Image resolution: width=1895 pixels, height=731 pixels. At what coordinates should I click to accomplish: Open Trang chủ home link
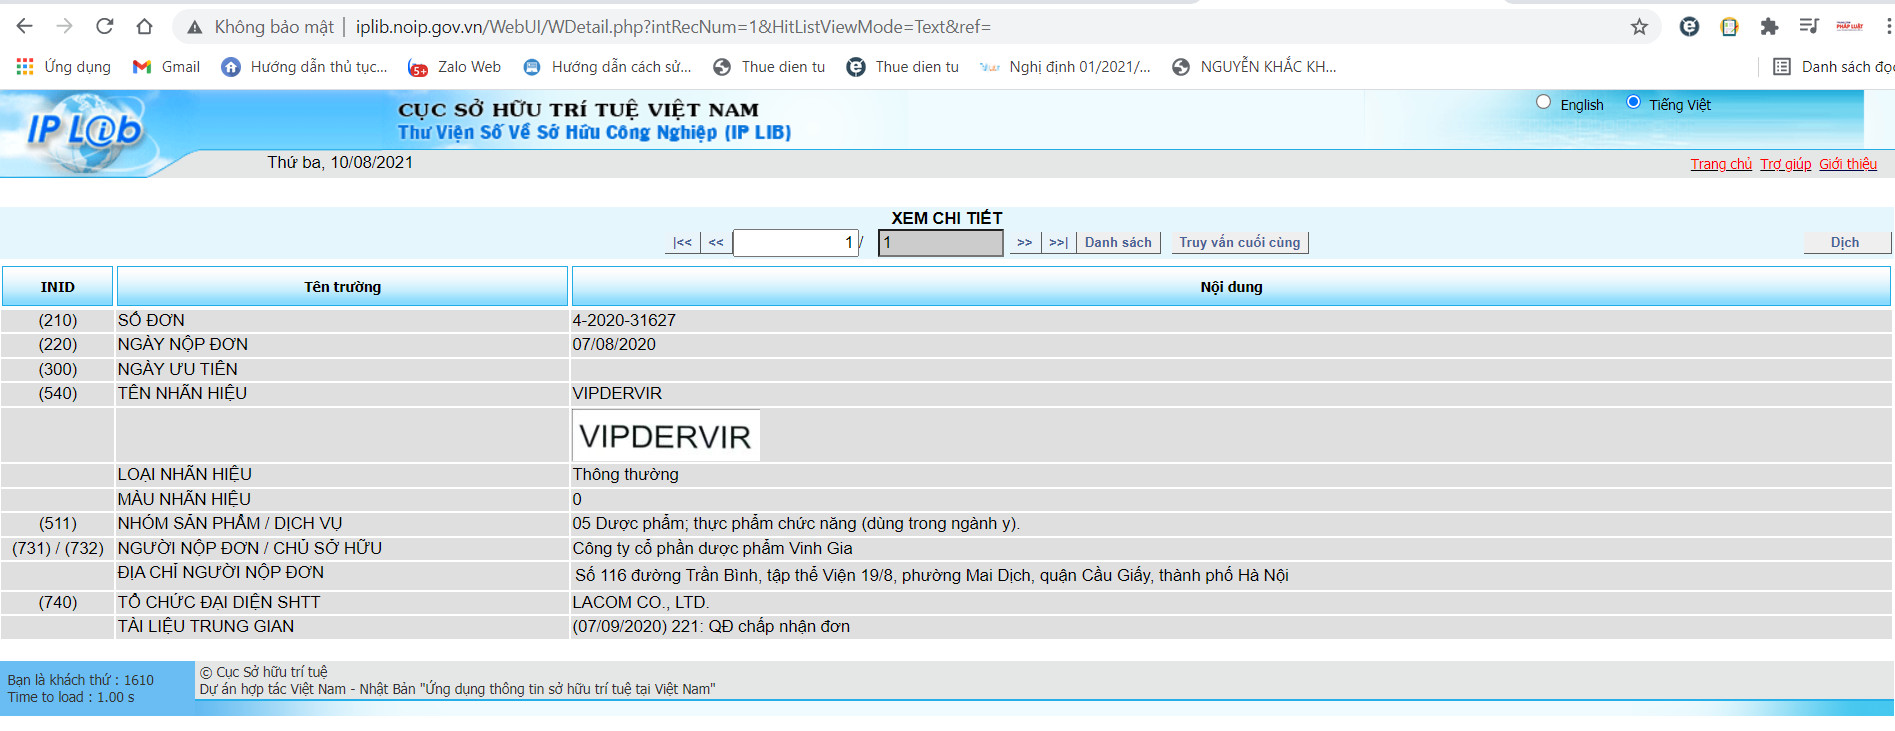(1721, 164)
